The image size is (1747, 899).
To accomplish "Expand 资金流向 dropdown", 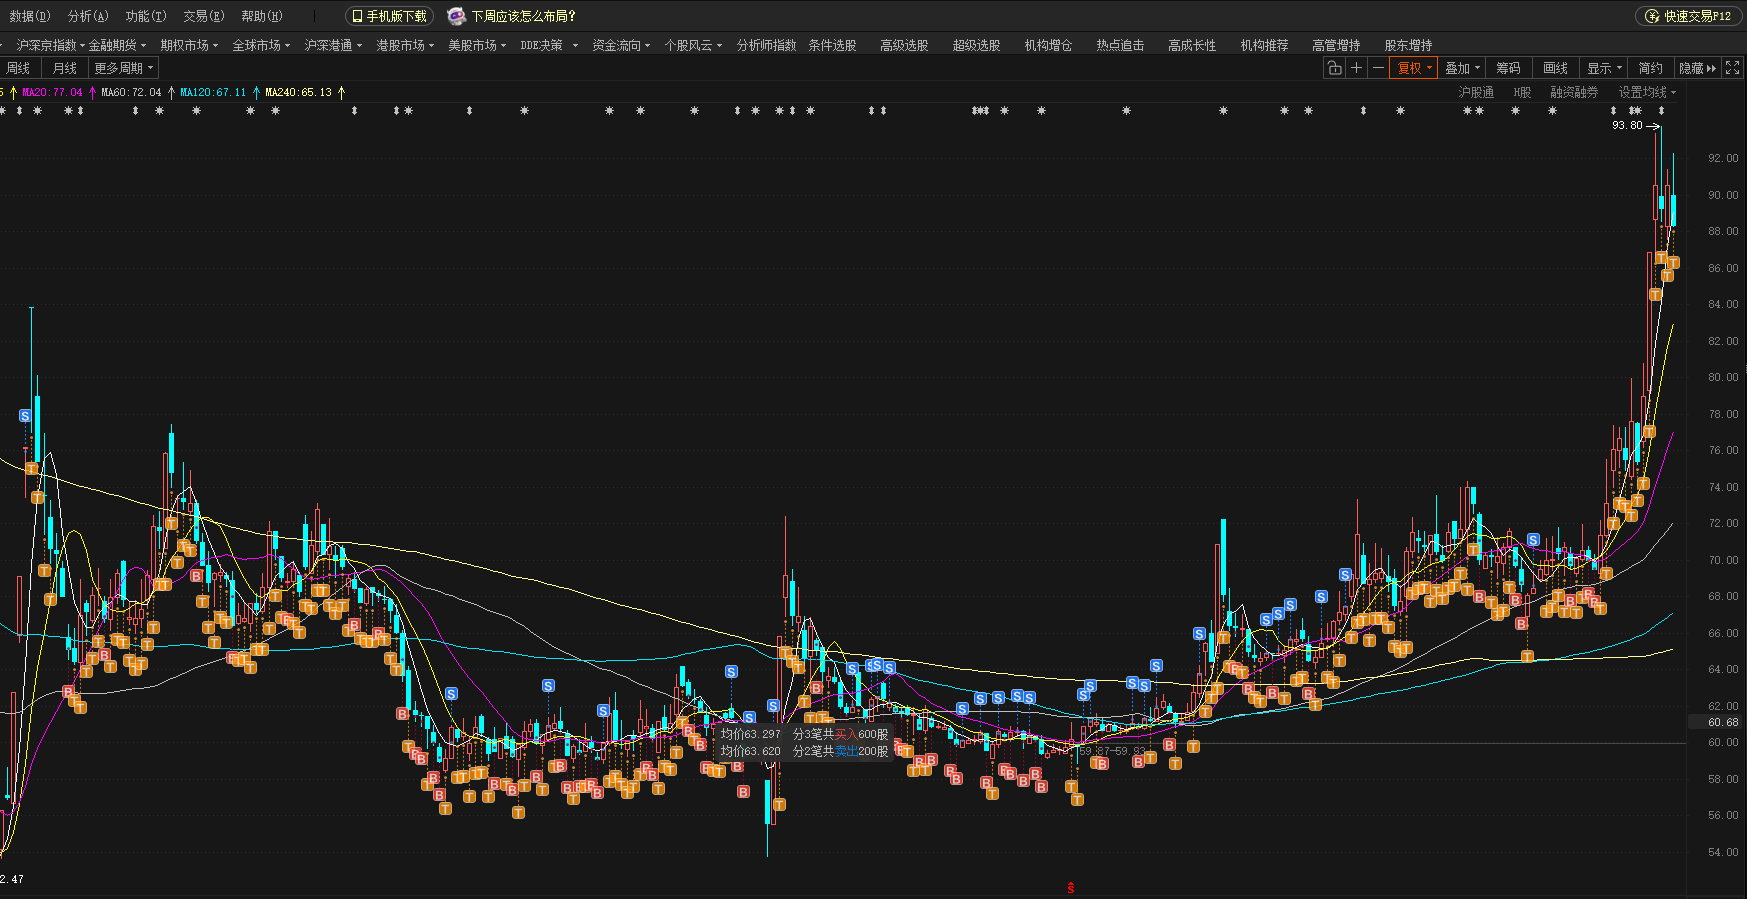I will 621,45.
